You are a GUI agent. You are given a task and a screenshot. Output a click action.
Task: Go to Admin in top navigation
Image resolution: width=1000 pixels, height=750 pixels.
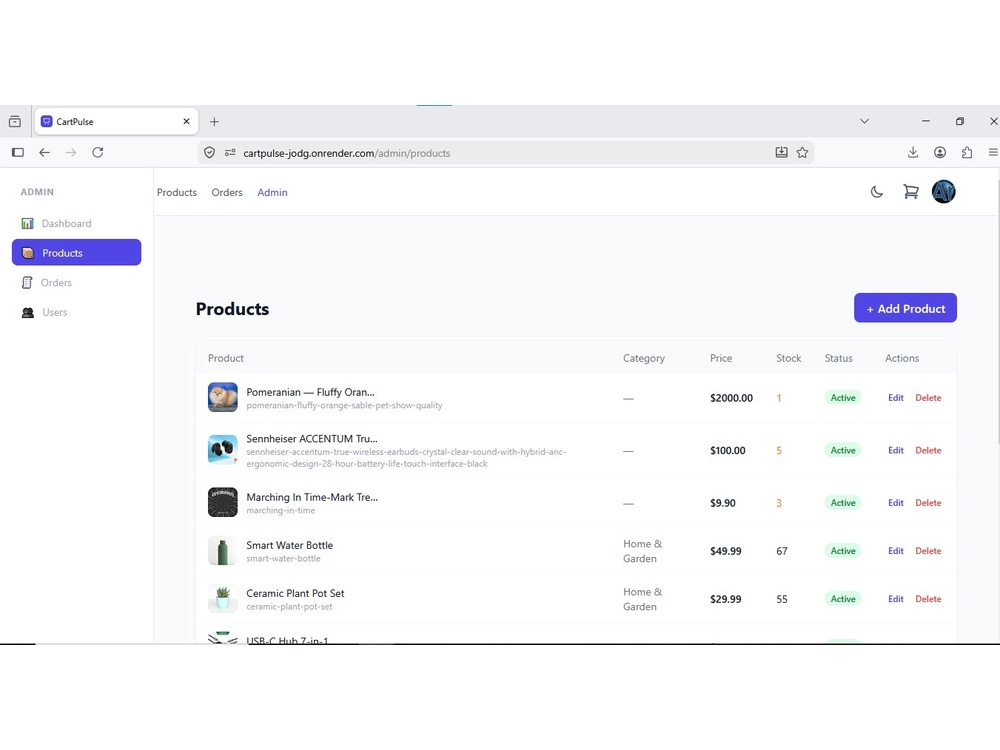(272, 193)
